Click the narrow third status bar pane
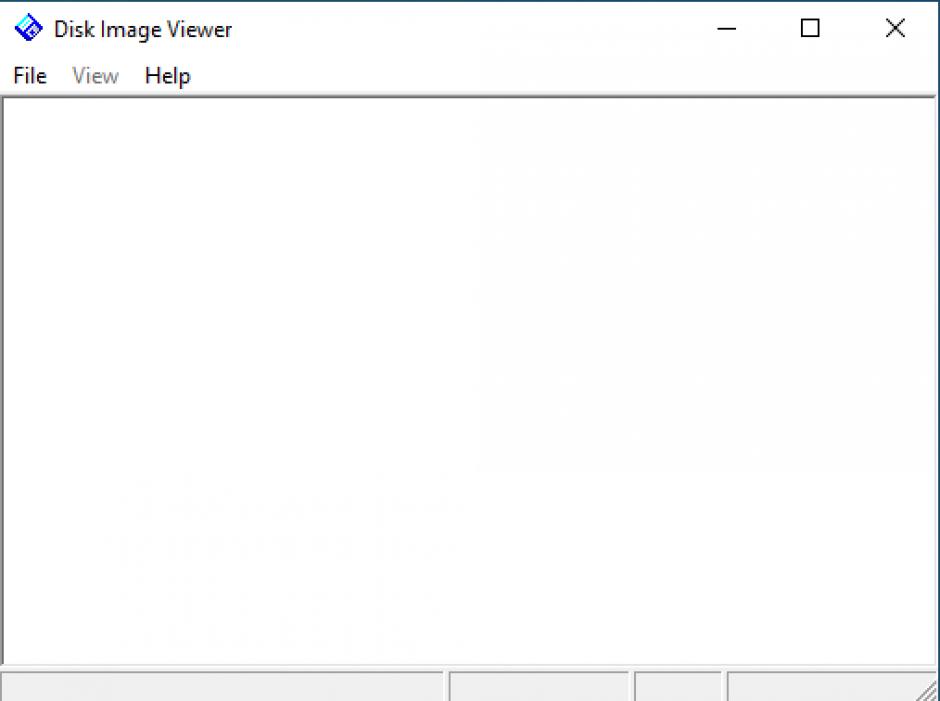The width and height of the screenshot is (940, 701). [678, 687]
